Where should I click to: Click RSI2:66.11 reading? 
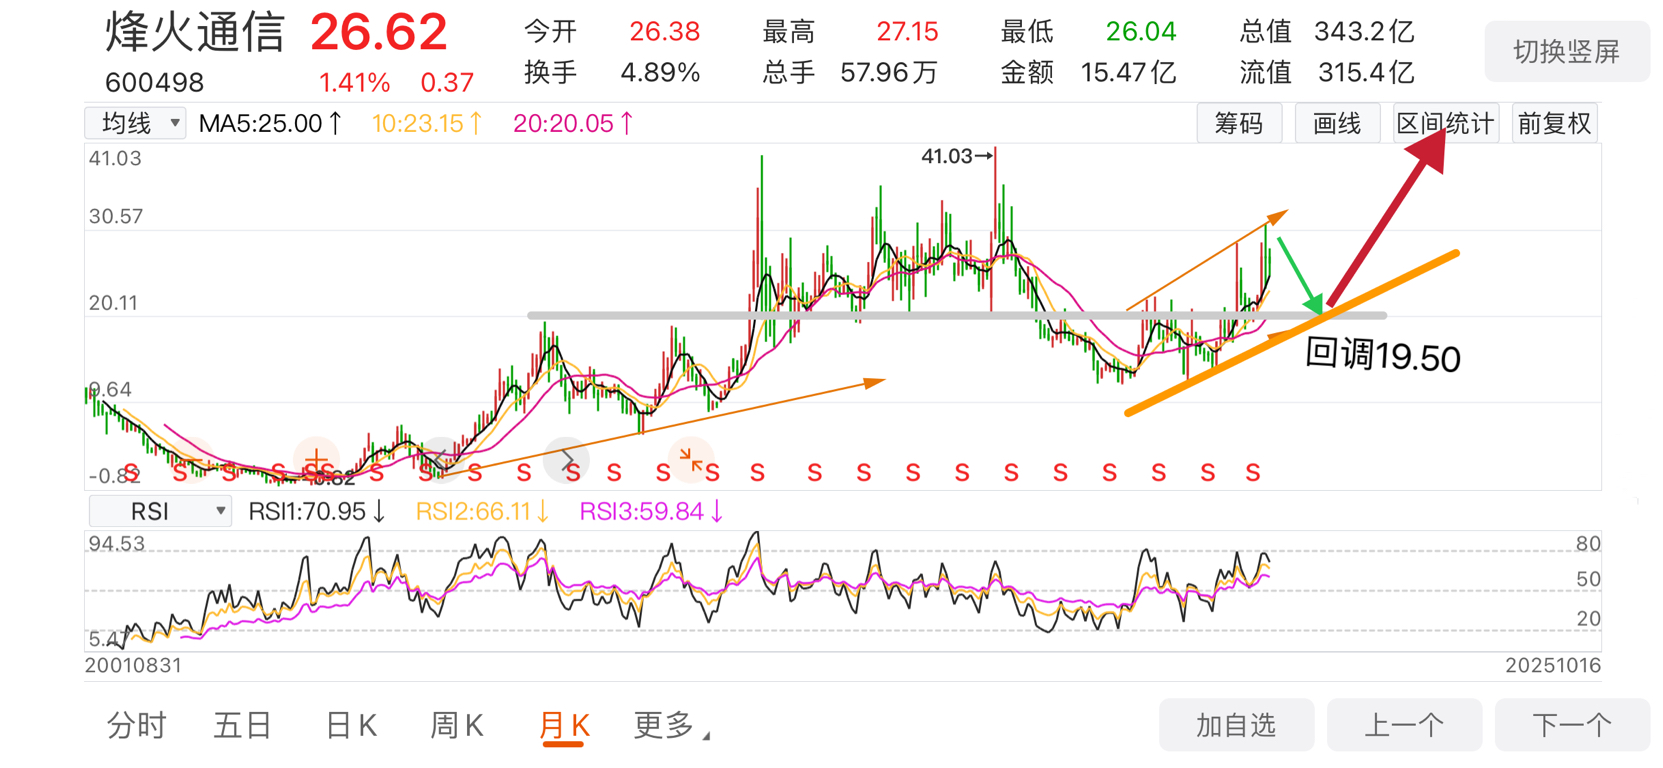tap(482, 512)
